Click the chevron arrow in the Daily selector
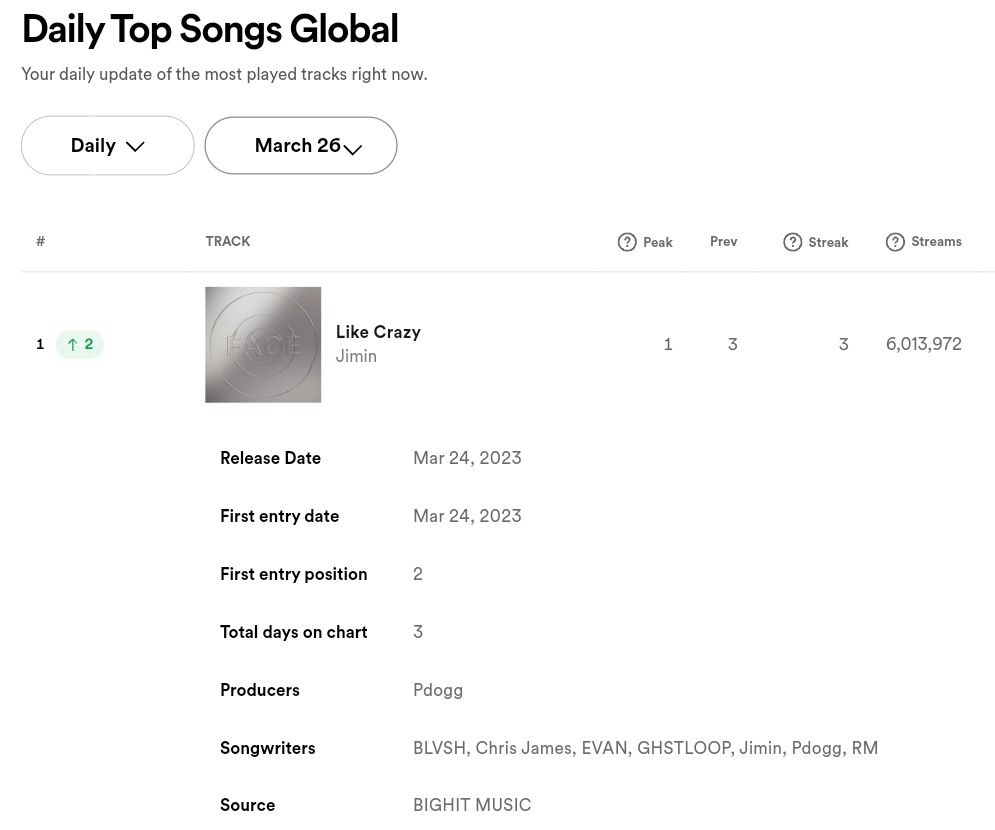This screenshot has width=995, height=830. (x=135, y=146)
